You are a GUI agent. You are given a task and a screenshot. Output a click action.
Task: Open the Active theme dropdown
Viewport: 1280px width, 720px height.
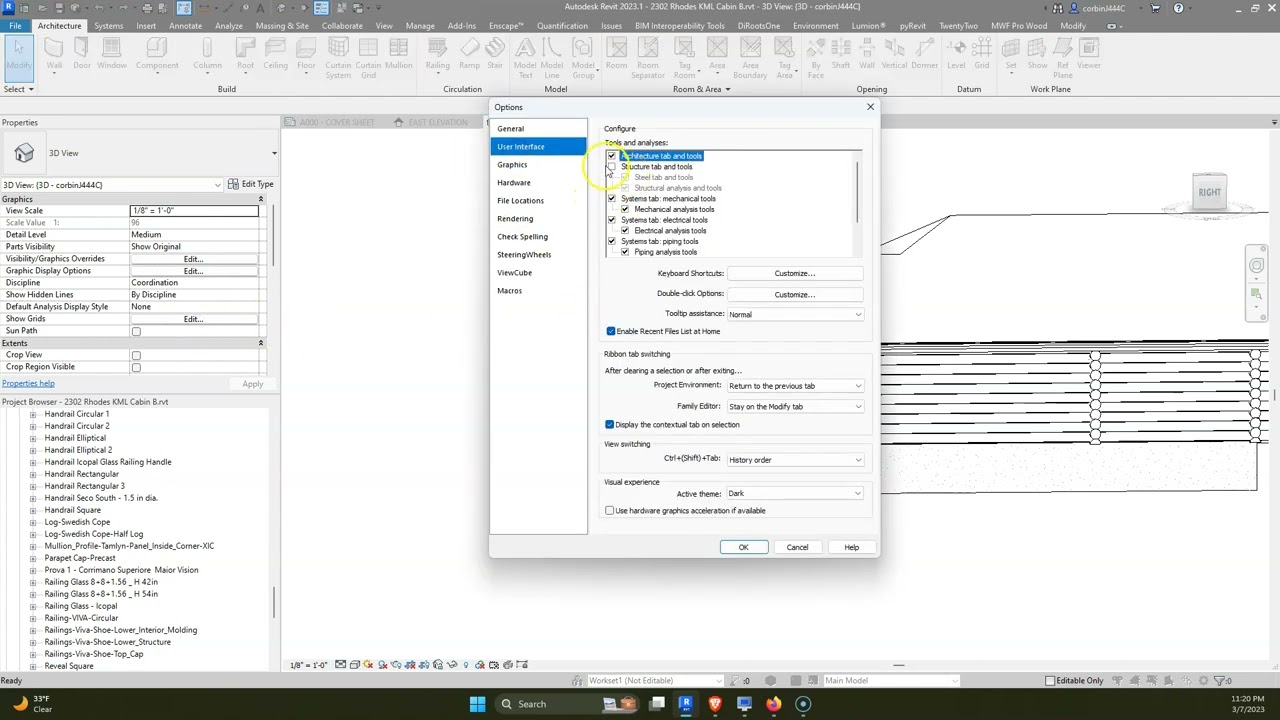click(795, 494)
